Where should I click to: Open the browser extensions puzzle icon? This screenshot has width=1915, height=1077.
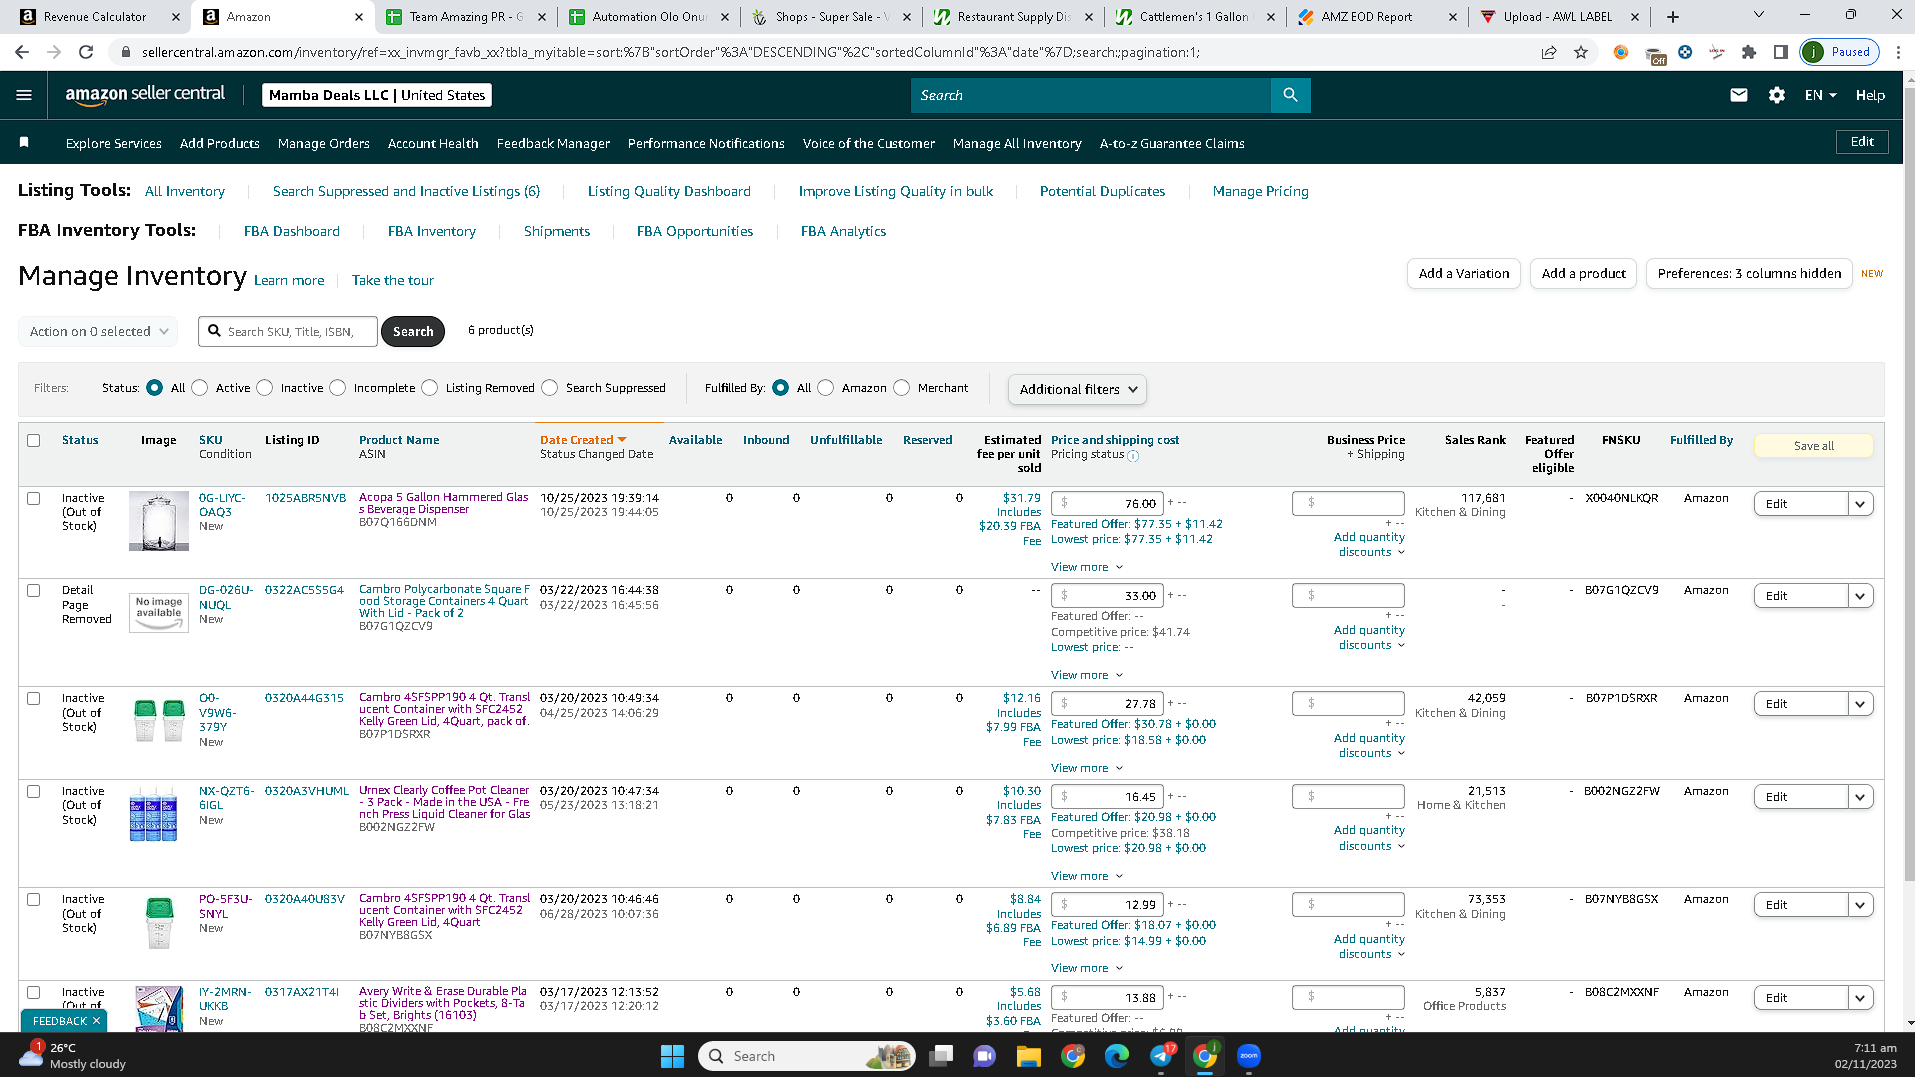(x=1749, y=52)
